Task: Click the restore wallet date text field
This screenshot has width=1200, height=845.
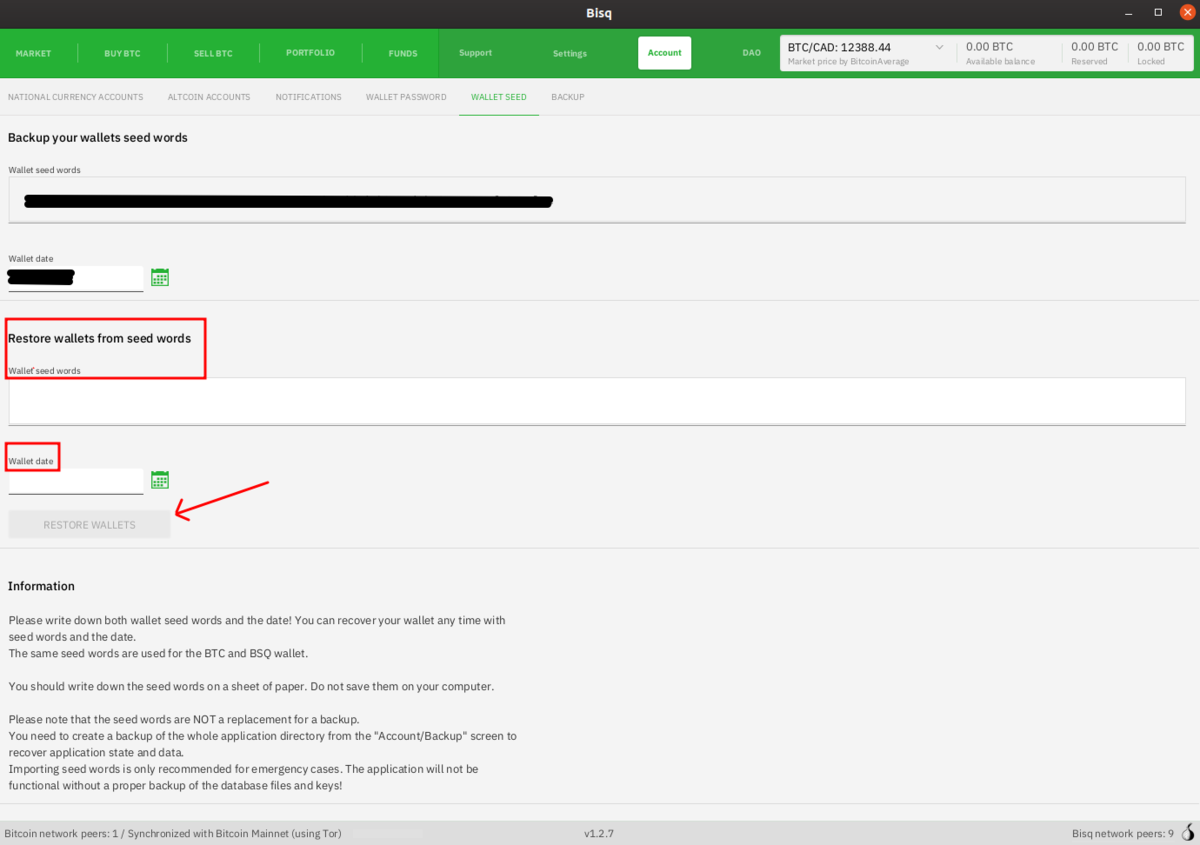Action: 75,481
